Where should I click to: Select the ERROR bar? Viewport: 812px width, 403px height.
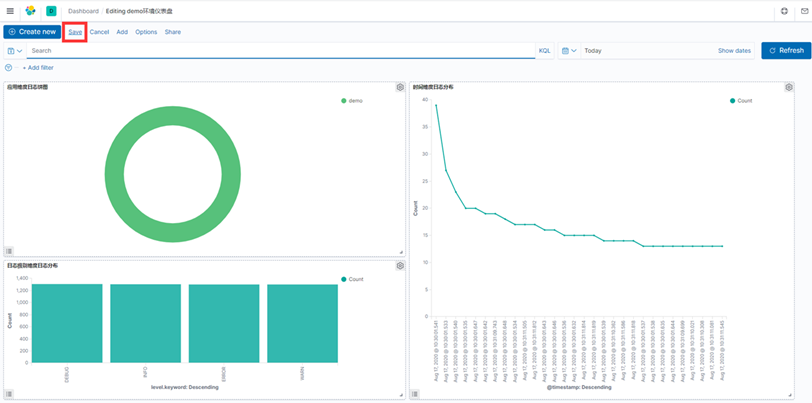[224, 323]
